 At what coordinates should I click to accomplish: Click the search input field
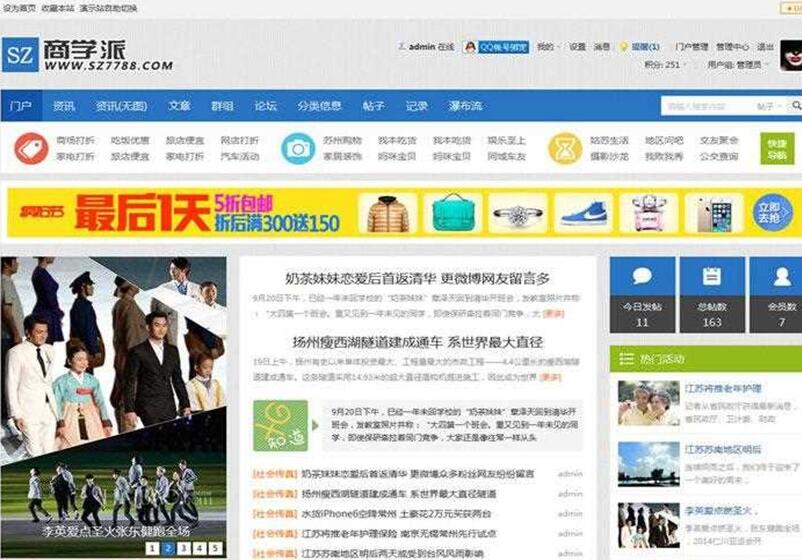(x=705, y=105)
